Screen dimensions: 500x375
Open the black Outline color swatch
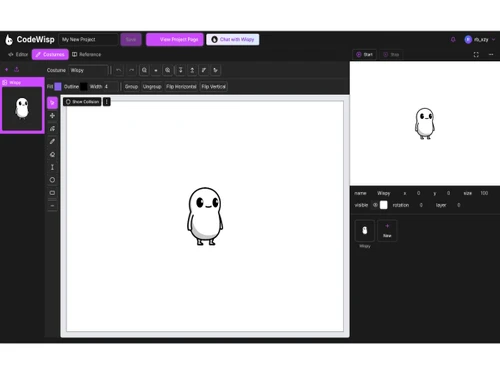coord(84,87)
